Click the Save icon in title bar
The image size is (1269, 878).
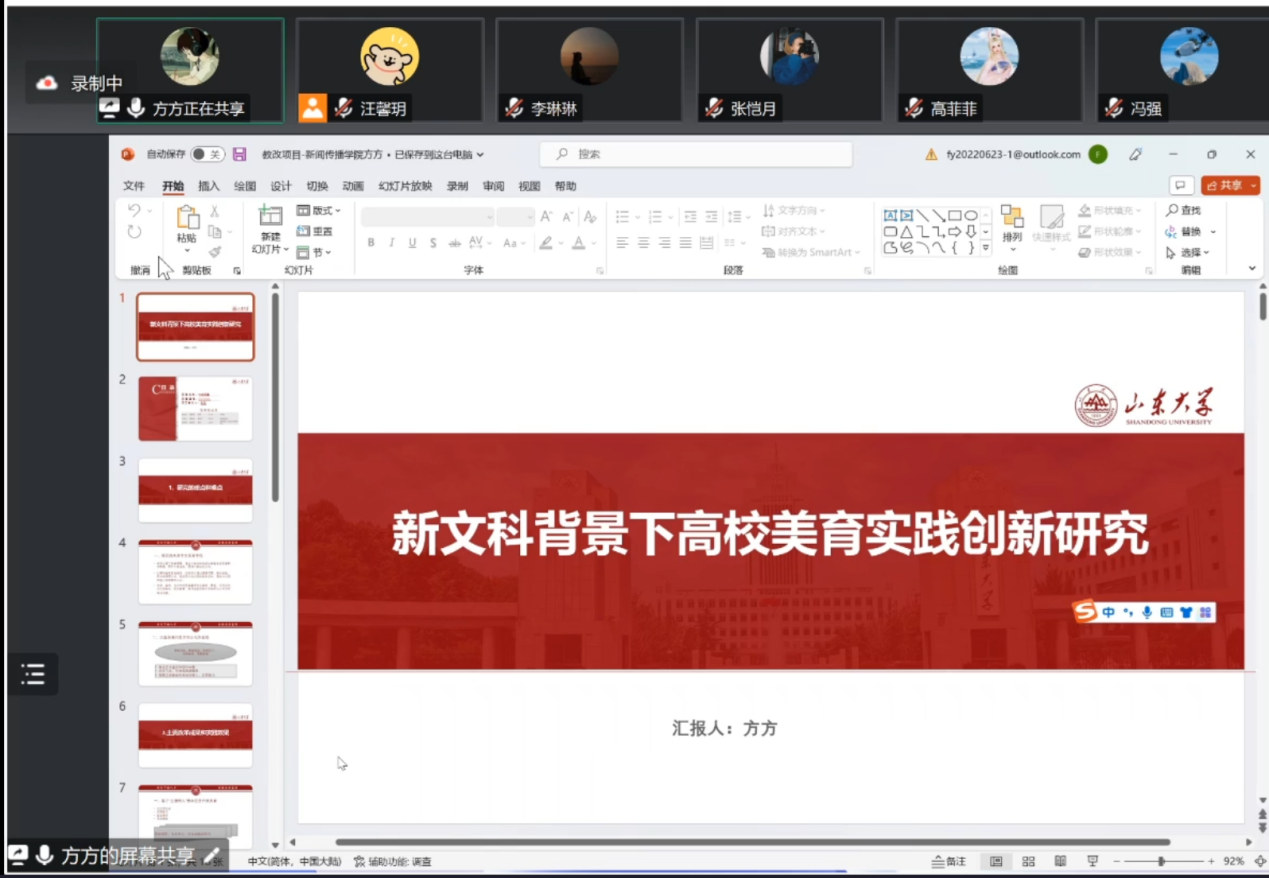[239, 154]
